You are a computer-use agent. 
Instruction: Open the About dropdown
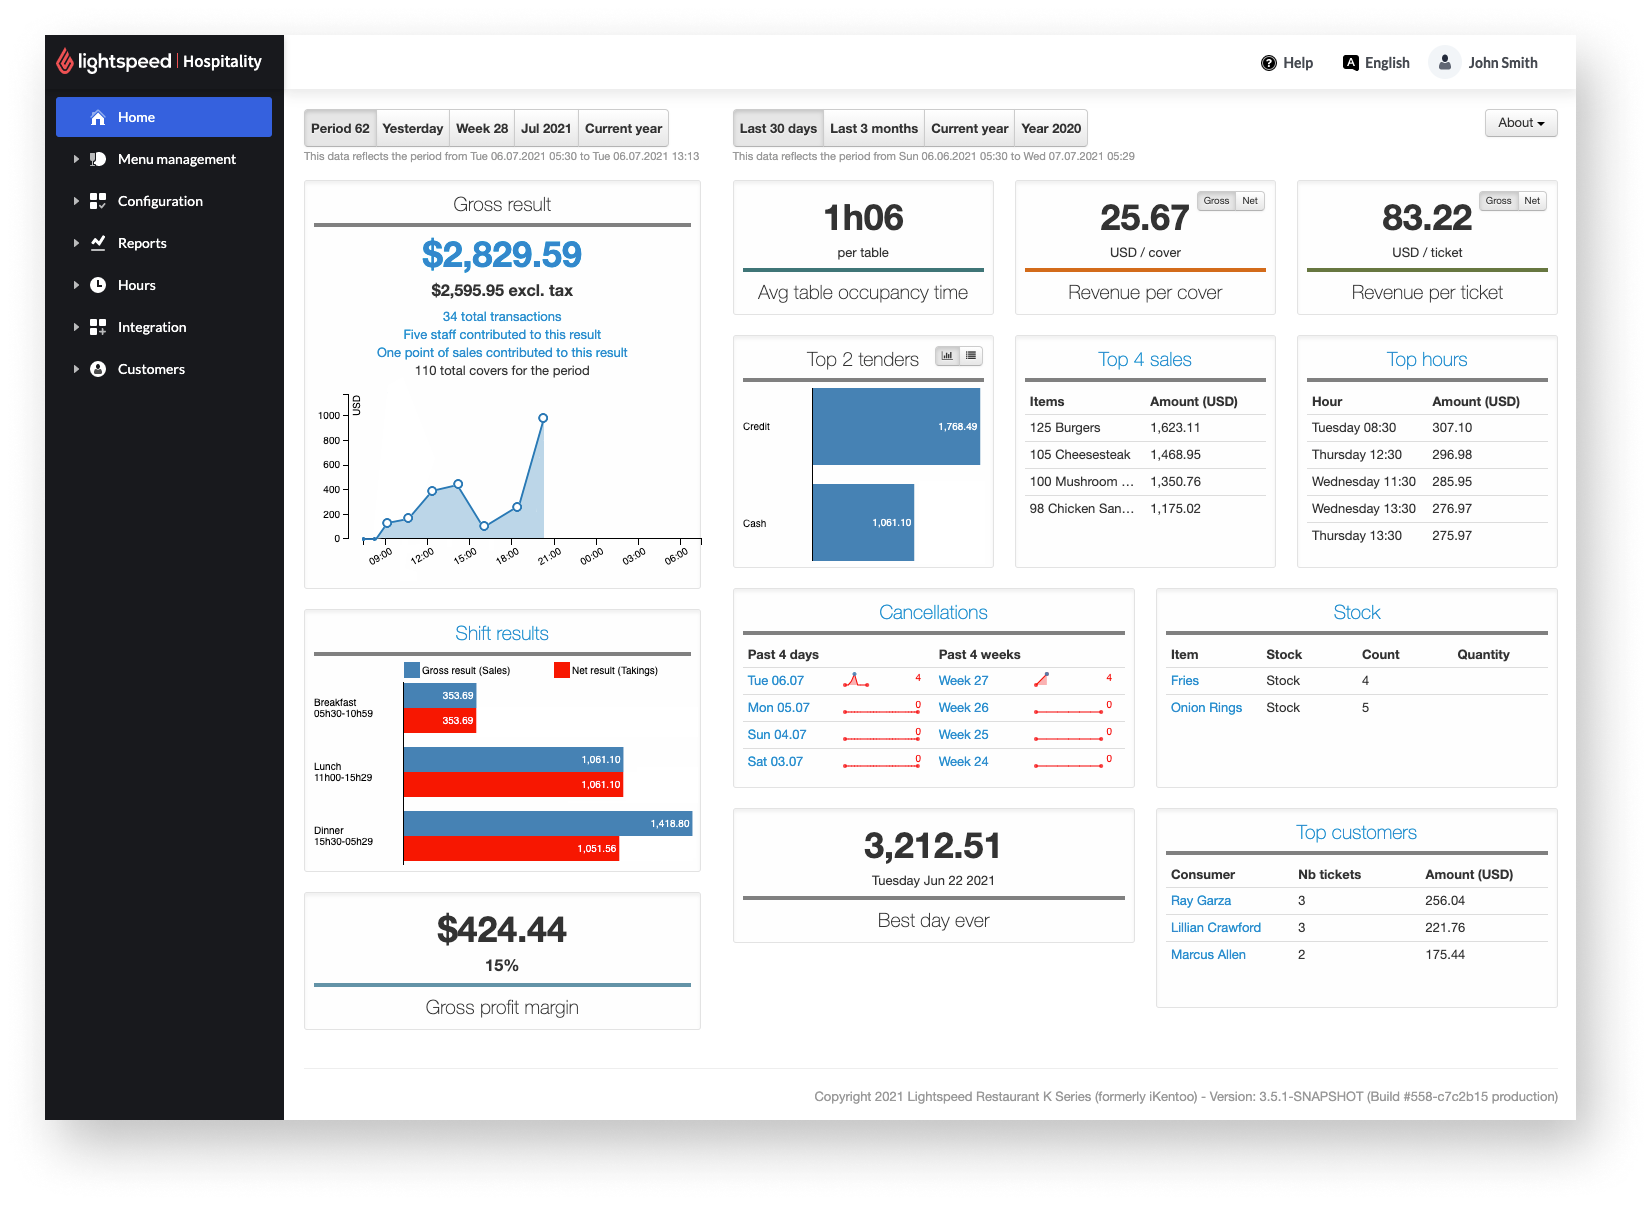pos(1520,122)
